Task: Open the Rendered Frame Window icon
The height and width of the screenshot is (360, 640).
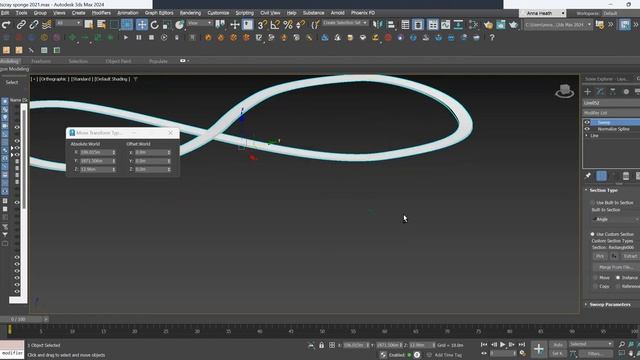Action: 501,25
